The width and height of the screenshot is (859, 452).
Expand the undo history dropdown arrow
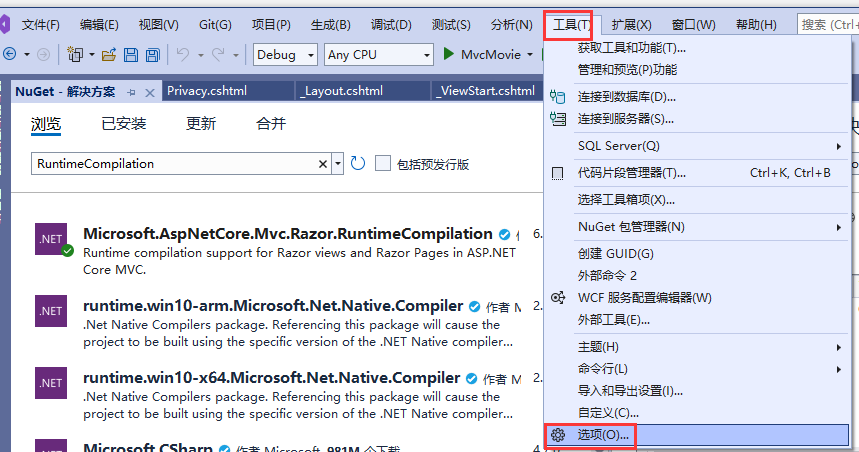pyautogui.click(x=201, y=55)
